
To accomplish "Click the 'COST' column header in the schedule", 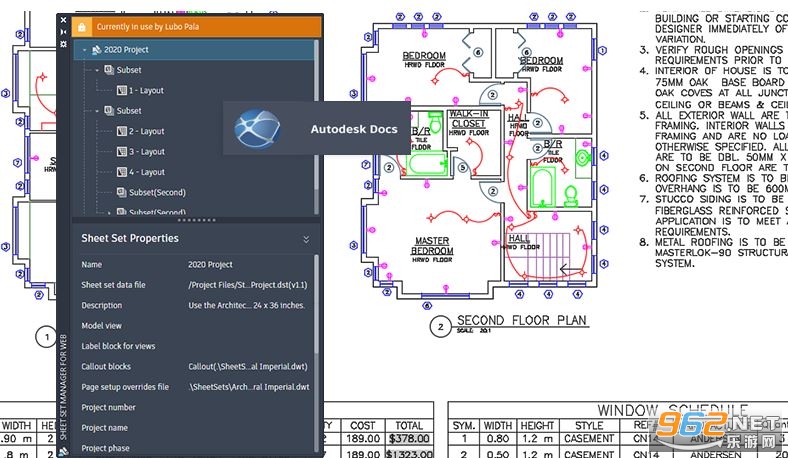I will [362, 425].
